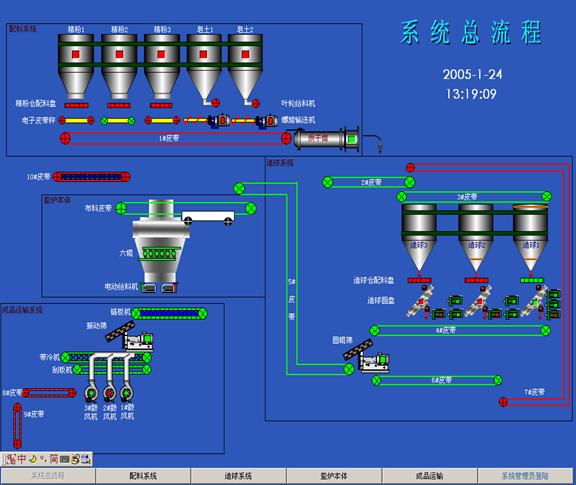Toggle the red indicator on 精粉2 silo

tap(119, 54)
